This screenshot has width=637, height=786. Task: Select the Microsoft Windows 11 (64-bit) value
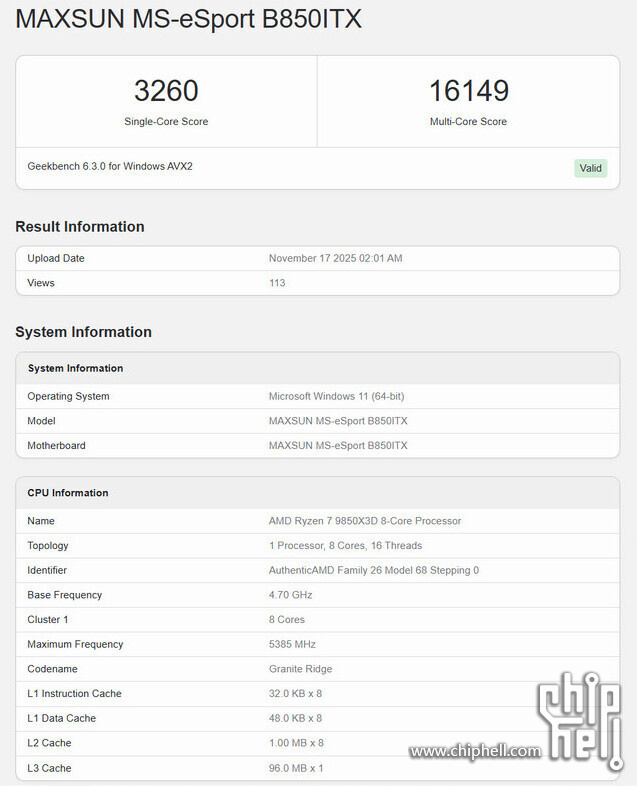pyautogui.click(x=336, y=396)
